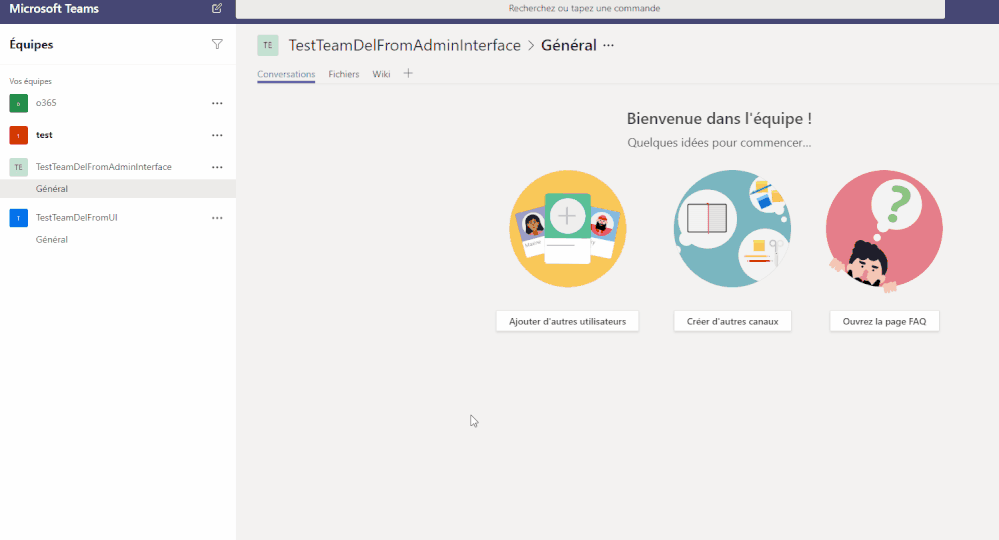Click the search or command box
Viewport: 999px width, 540px height.
[590, 8]
